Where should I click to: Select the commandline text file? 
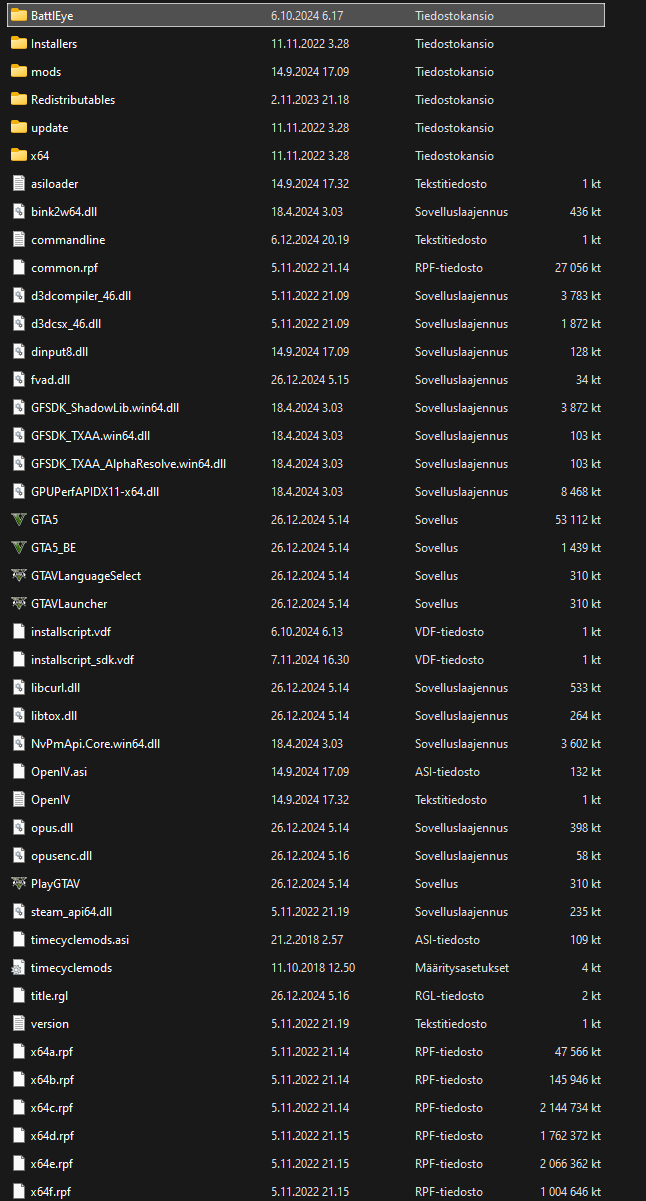(68, 240)
